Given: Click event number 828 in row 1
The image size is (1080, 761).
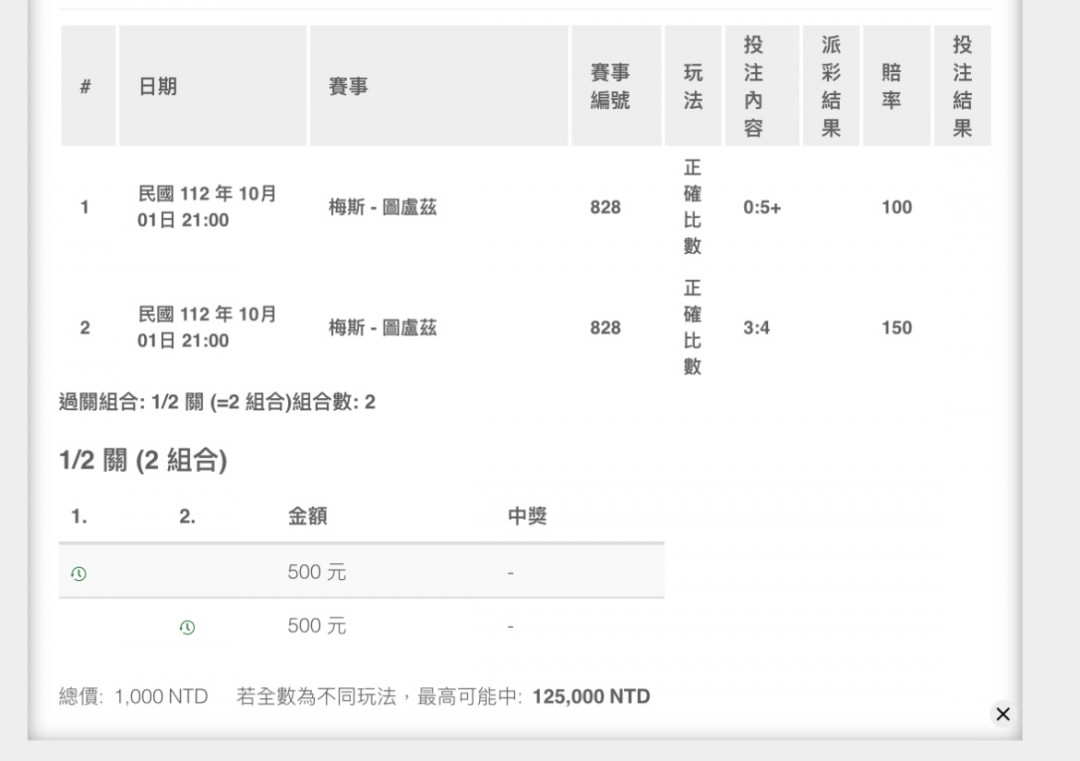Looking at the screenshot, I should point(605,207).
